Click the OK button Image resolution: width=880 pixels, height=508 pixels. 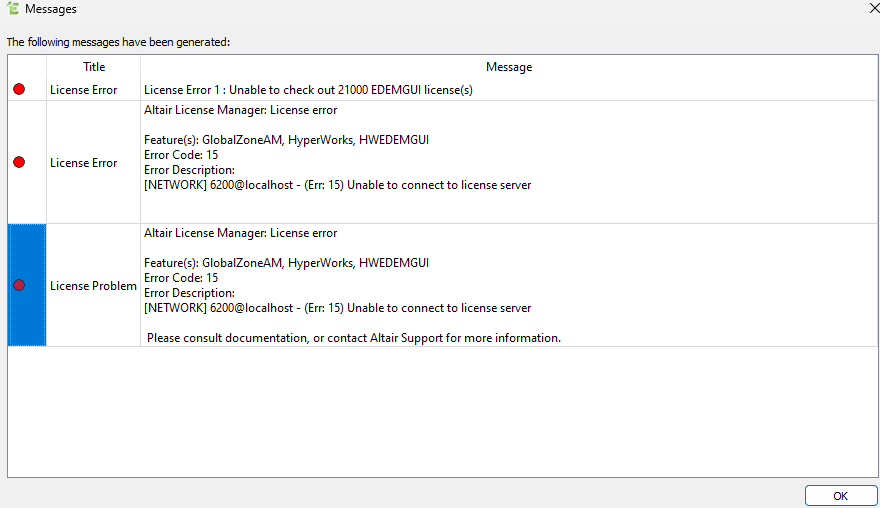[840, 496]
